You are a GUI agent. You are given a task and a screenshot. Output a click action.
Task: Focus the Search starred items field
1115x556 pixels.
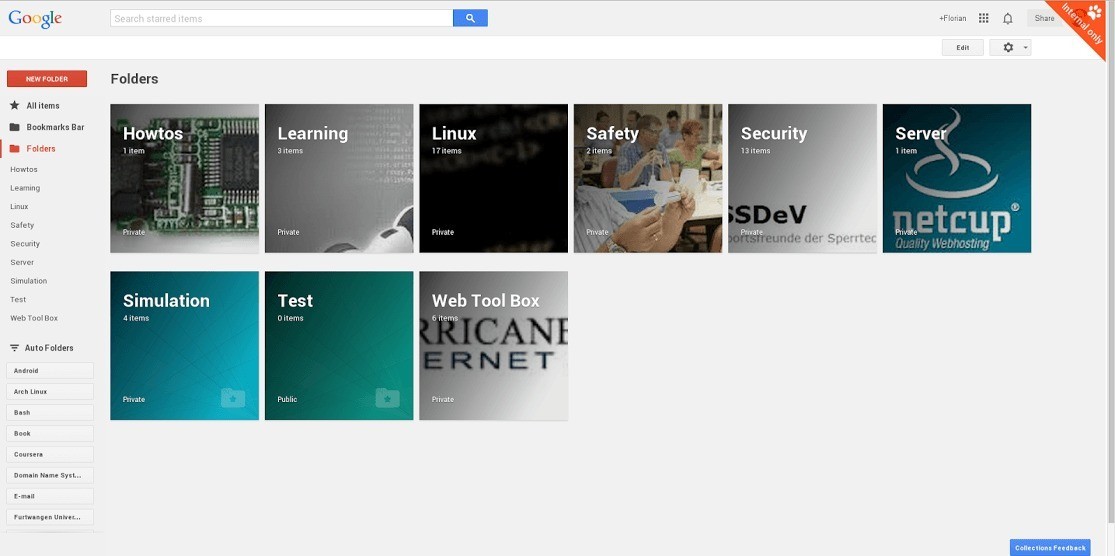(280, 18)
